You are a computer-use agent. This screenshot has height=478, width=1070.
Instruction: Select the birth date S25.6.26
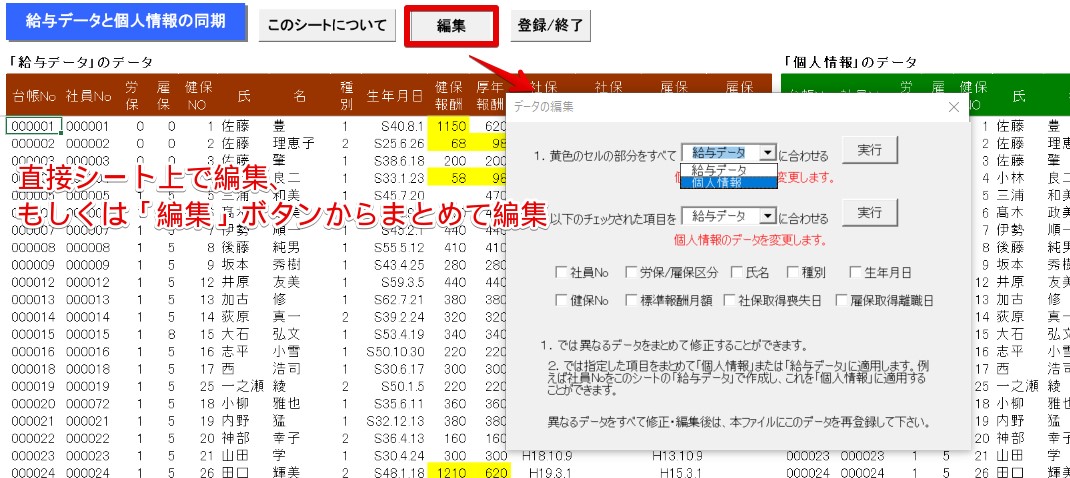pyautogui.click(x=399, y=143)
